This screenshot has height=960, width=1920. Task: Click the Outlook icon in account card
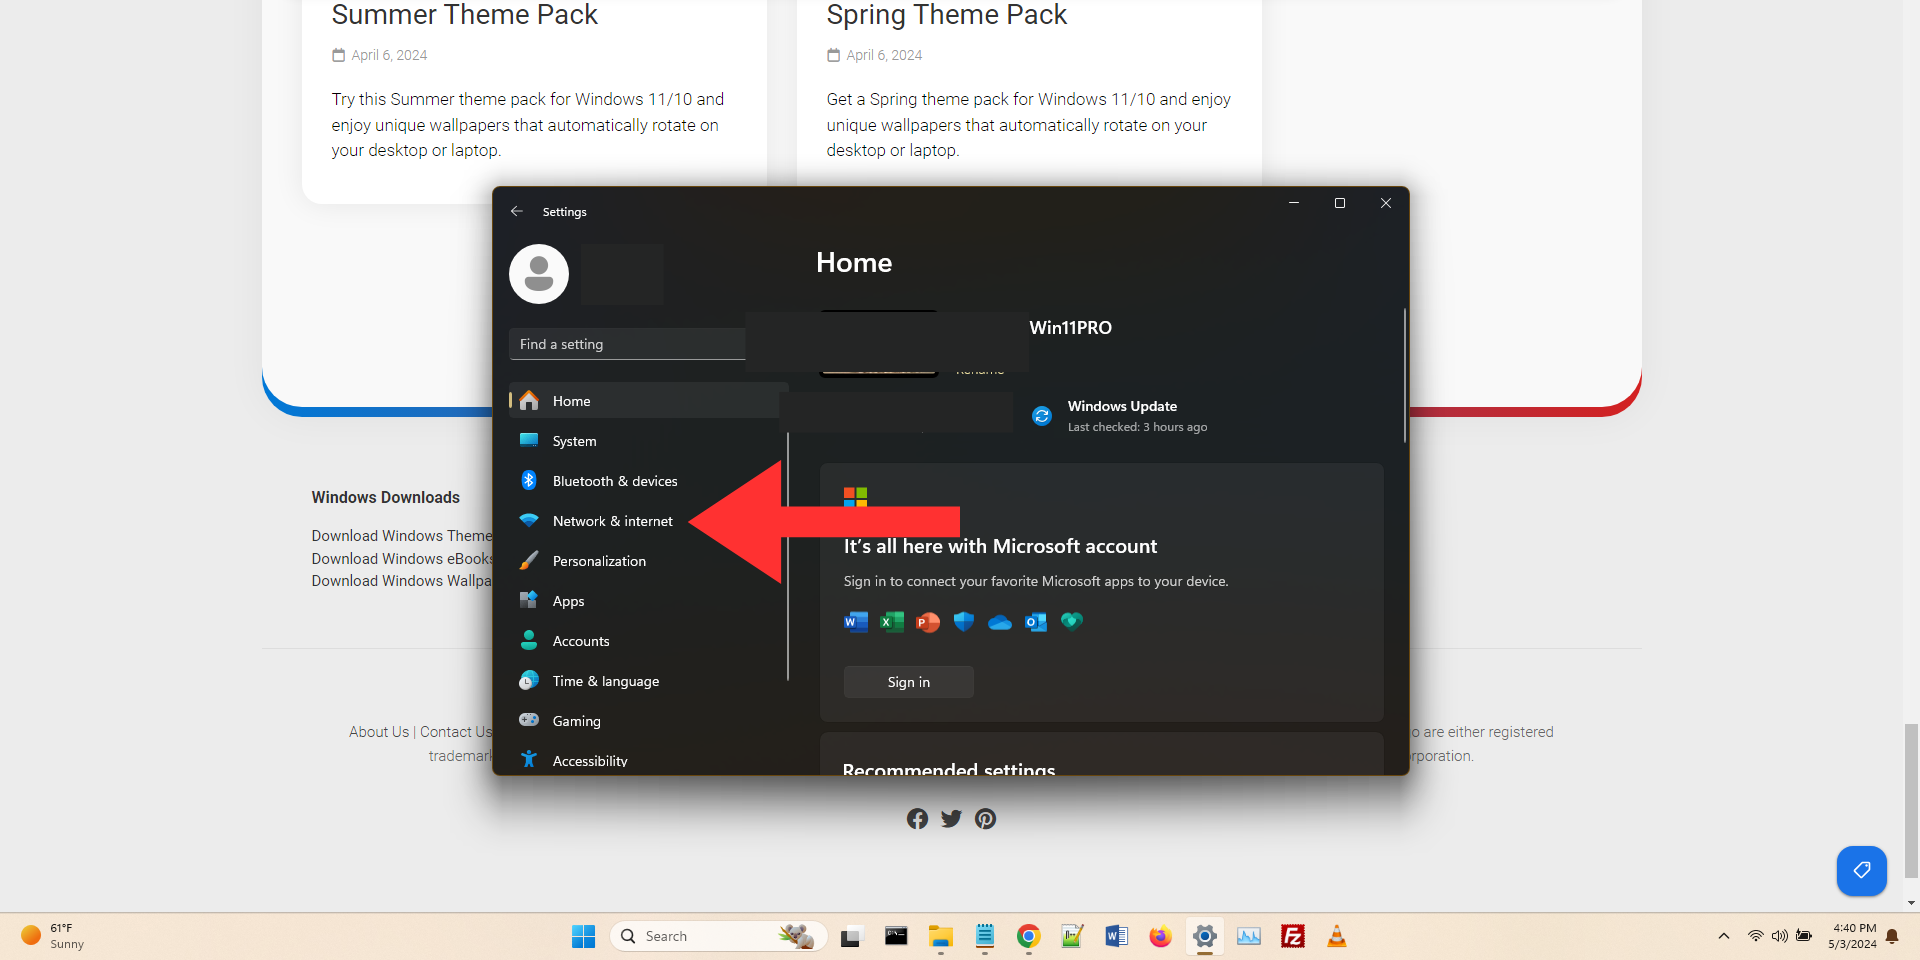1036,622
